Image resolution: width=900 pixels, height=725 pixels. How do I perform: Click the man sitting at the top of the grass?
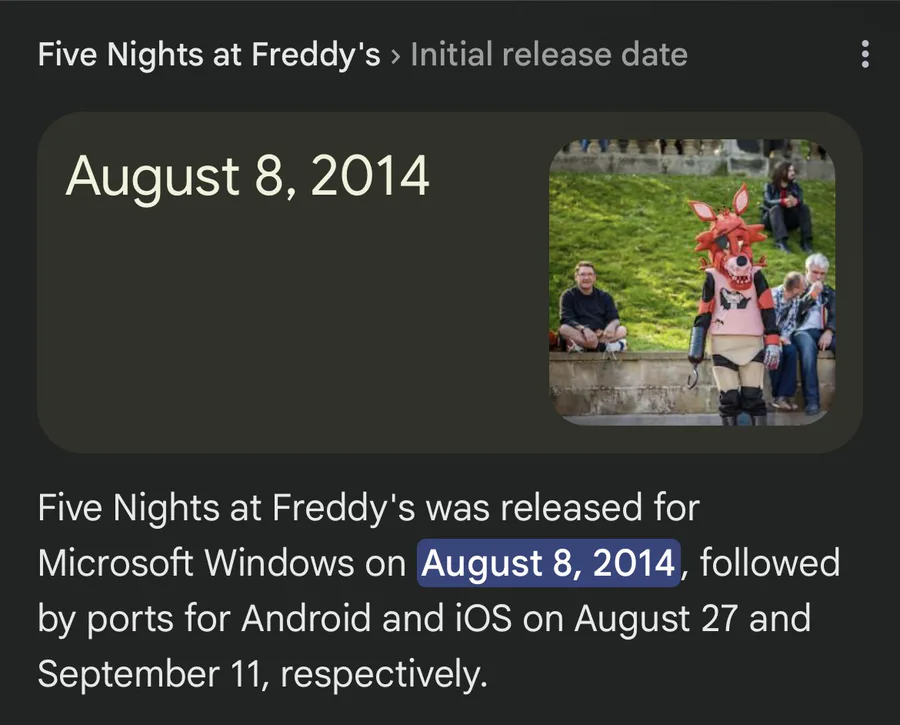point(786,207)
